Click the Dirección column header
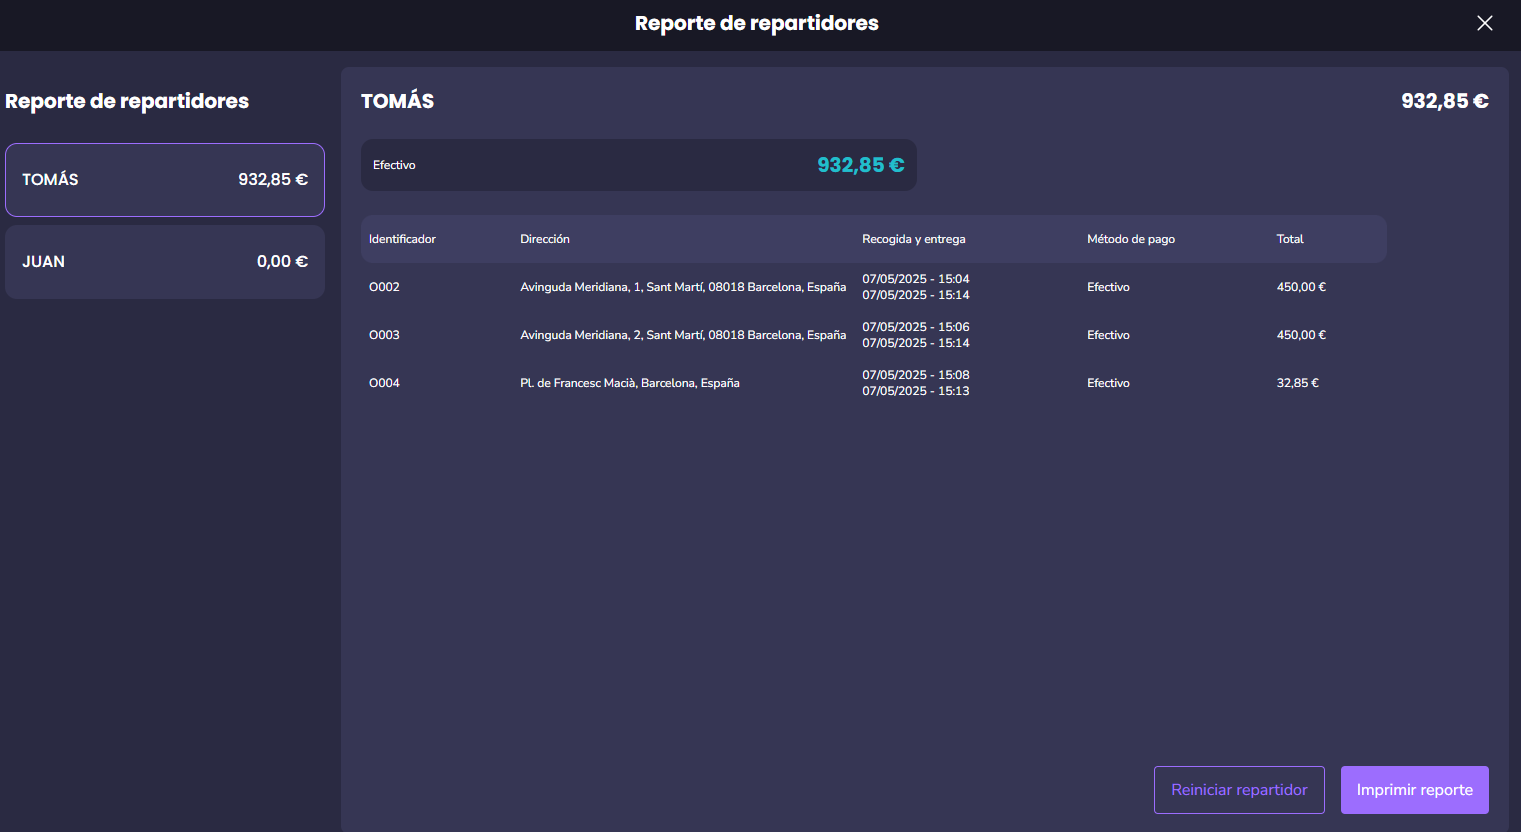1521x832 pixels. pyautogui.click(x=545, y=239)
